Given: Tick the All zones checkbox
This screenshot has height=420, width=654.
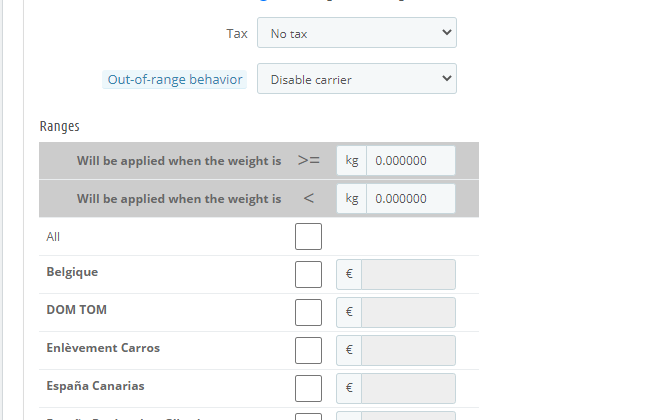Looking at the screenshot, I should (x=308, y=236).
